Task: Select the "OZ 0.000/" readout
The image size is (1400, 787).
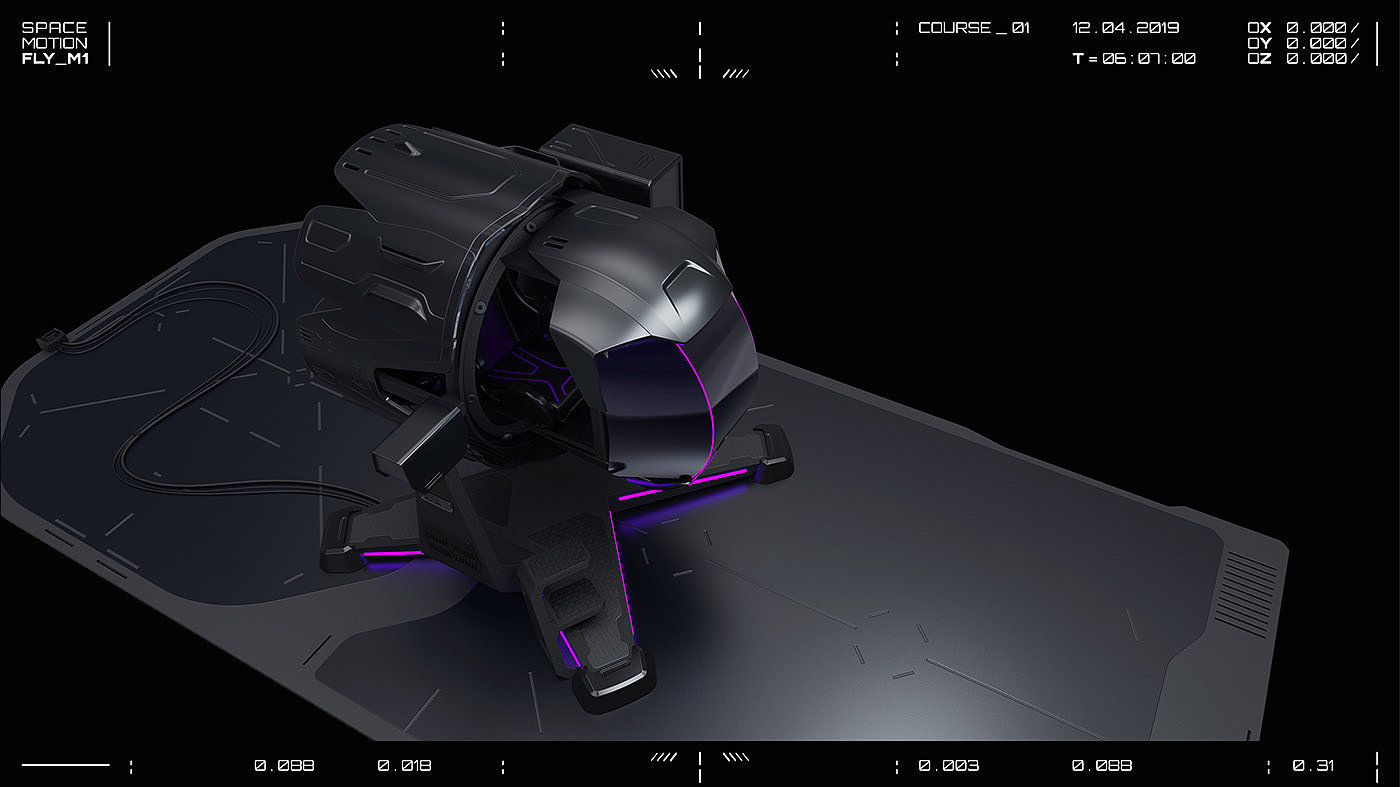Action: tap(1303, 58)
